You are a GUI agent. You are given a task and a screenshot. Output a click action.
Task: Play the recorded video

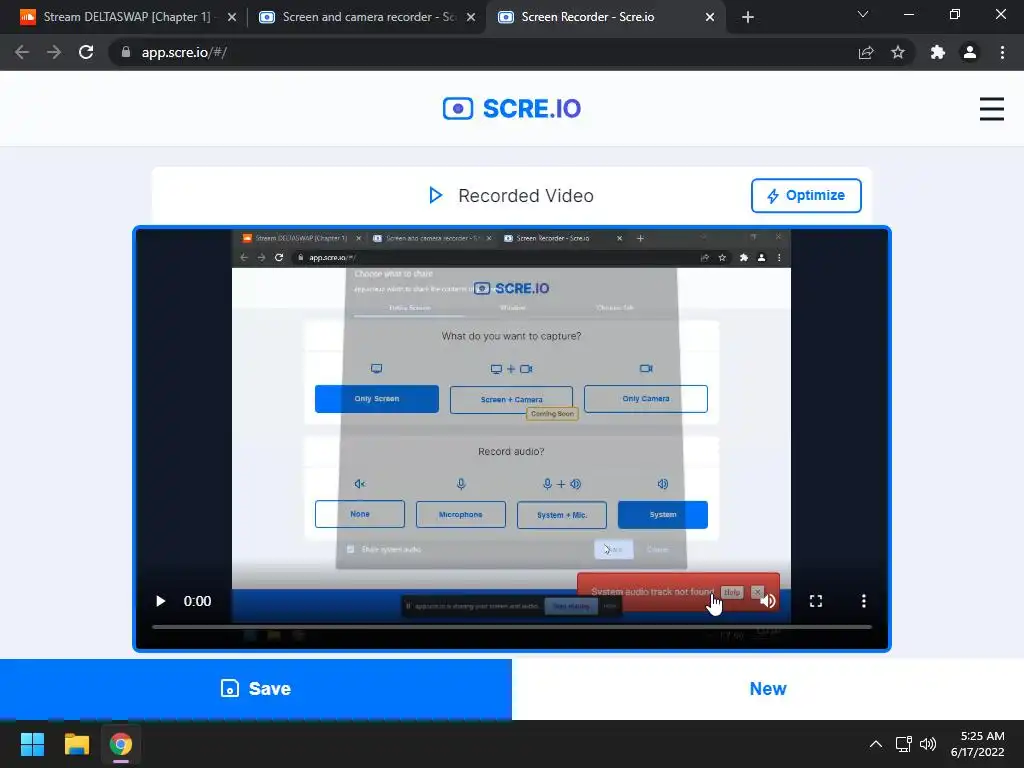(160, 601)
